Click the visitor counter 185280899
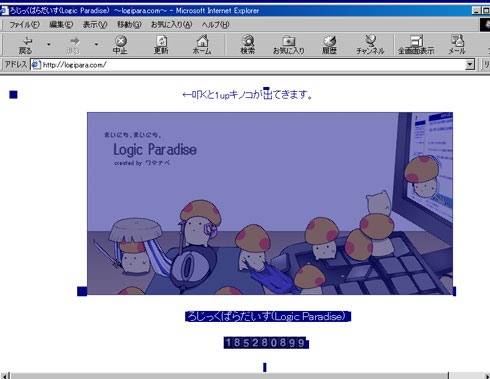490x379 pixels. tap(266, 342)
